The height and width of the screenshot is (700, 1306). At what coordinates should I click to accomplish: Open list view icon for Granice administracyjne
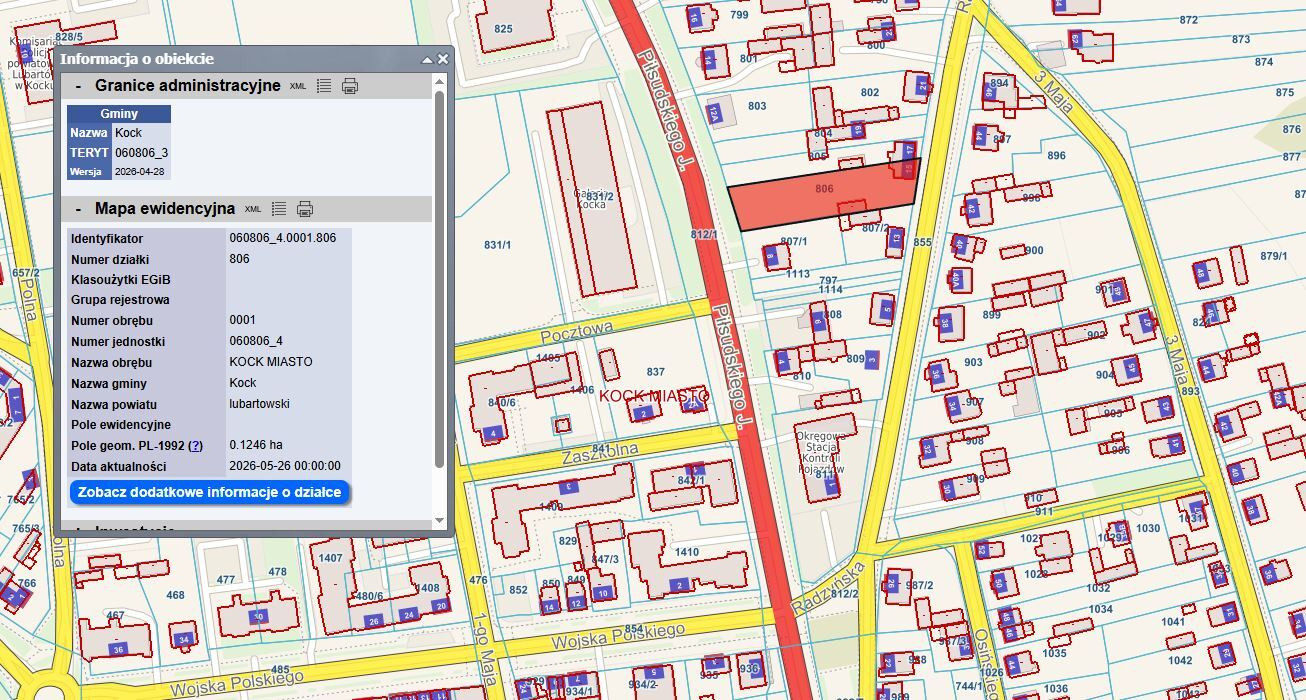coord(324,86)
